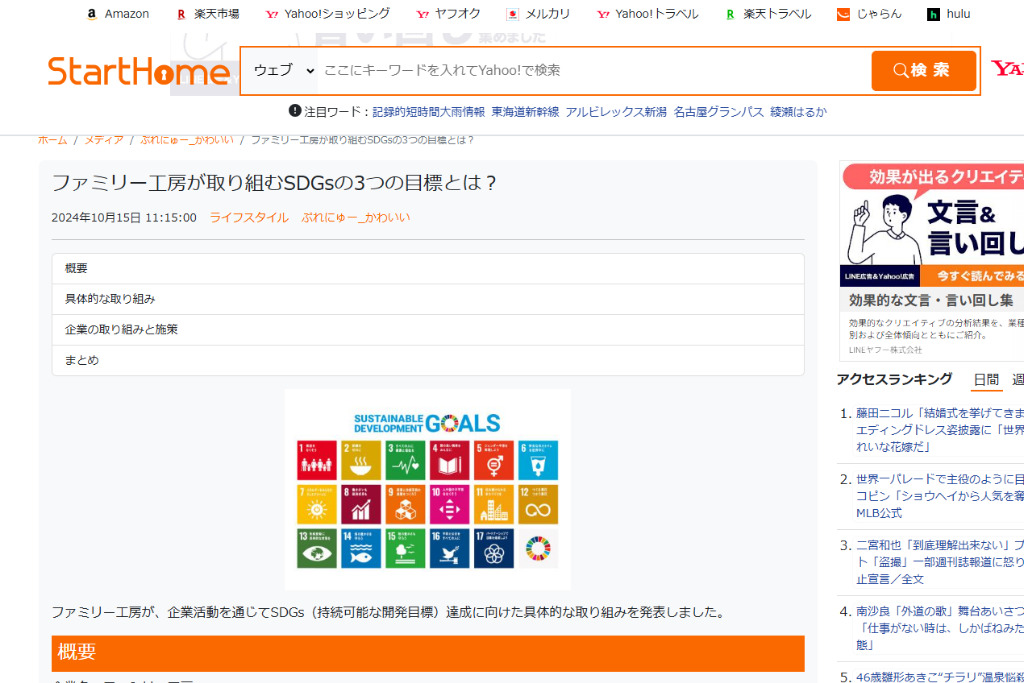Go to ホーム in breadcrumb
The image size is (1024, 683).
click(52, 140)
